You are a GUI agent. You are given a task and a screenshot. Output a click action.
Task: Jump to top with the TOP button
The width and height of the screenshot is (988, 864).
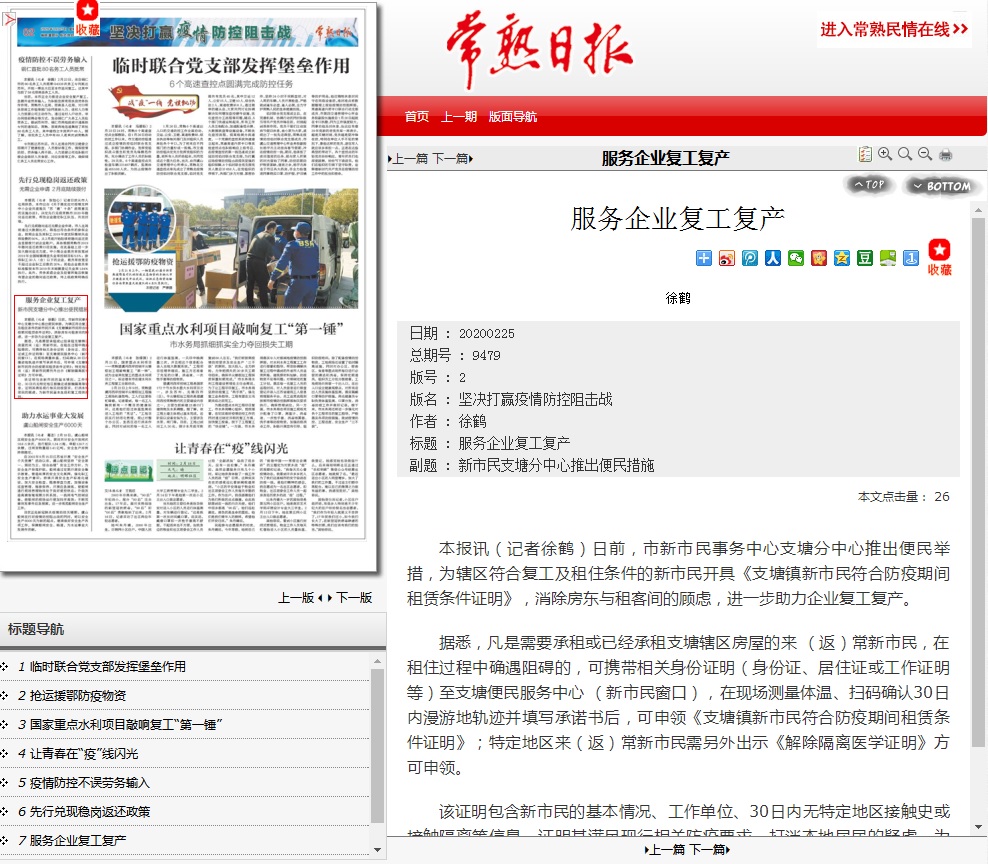coord(870,185)
